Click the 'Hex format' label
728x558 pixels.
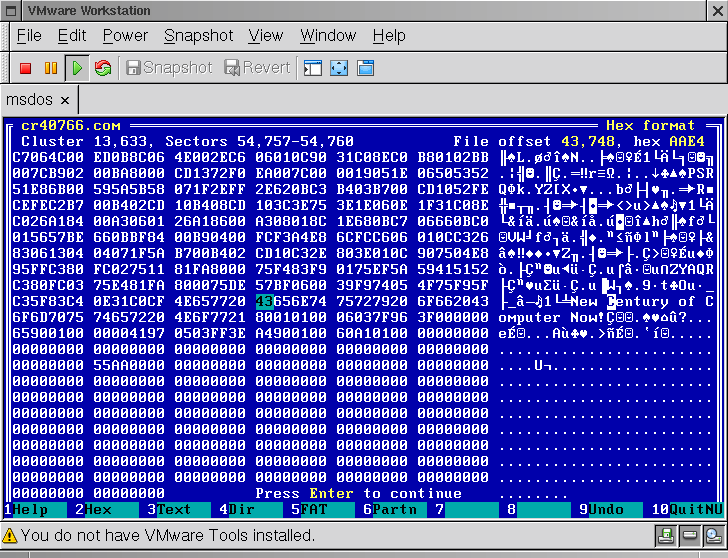pyautogui.click(x=650, y=125)
